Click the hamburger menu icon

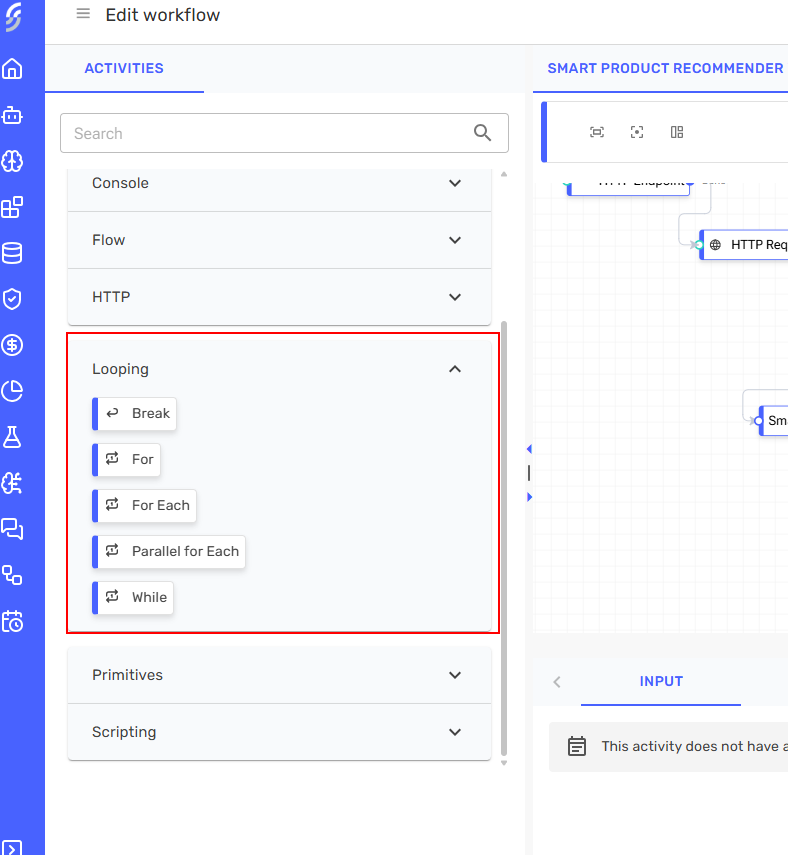[83, 14]
